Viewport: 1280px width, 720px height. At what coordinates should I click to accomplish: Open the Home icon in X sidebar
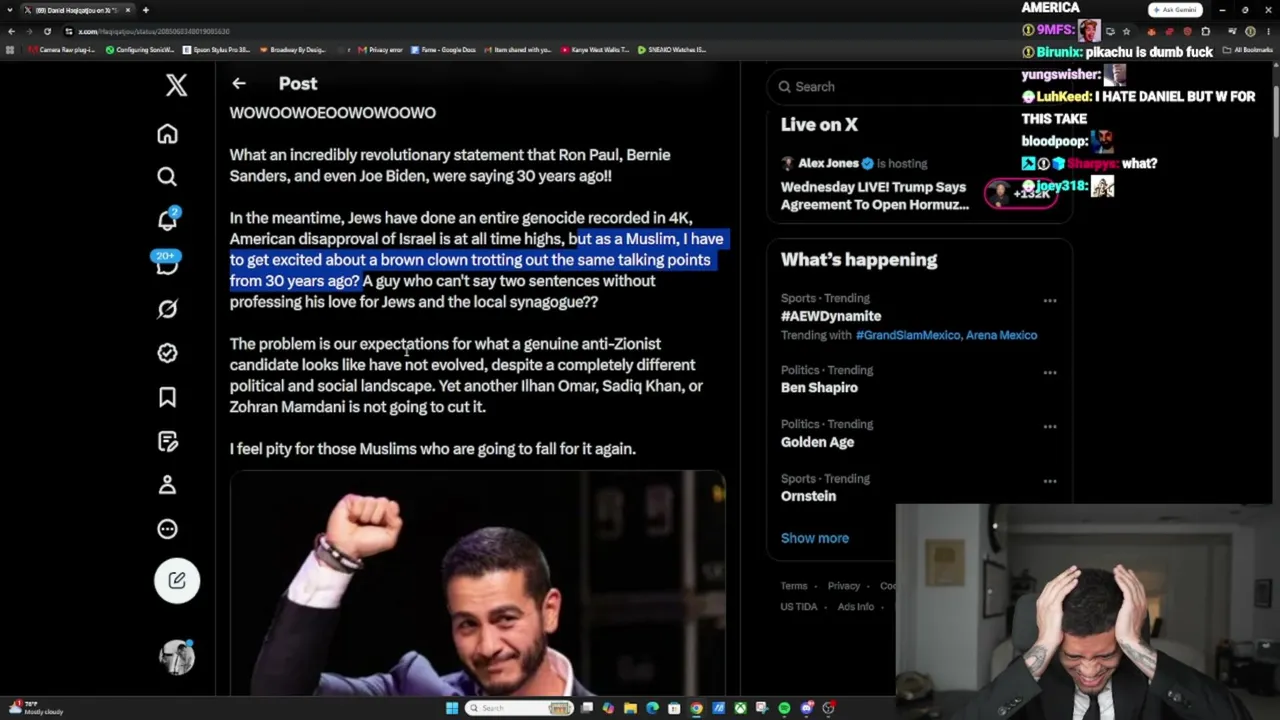(x=167, y=134)
